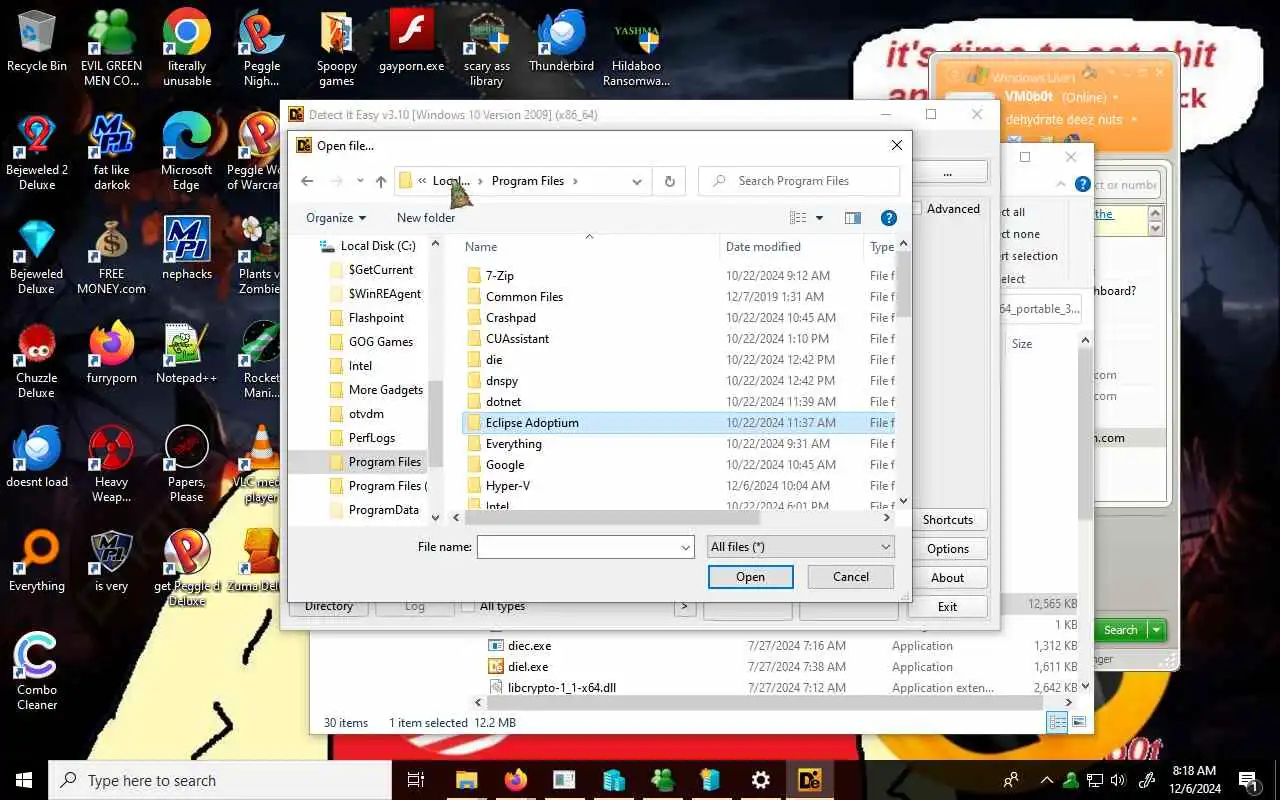Open the 'doesnt load' Thunderbird icon
1280x800 pixels.
[x=37, y=456]
